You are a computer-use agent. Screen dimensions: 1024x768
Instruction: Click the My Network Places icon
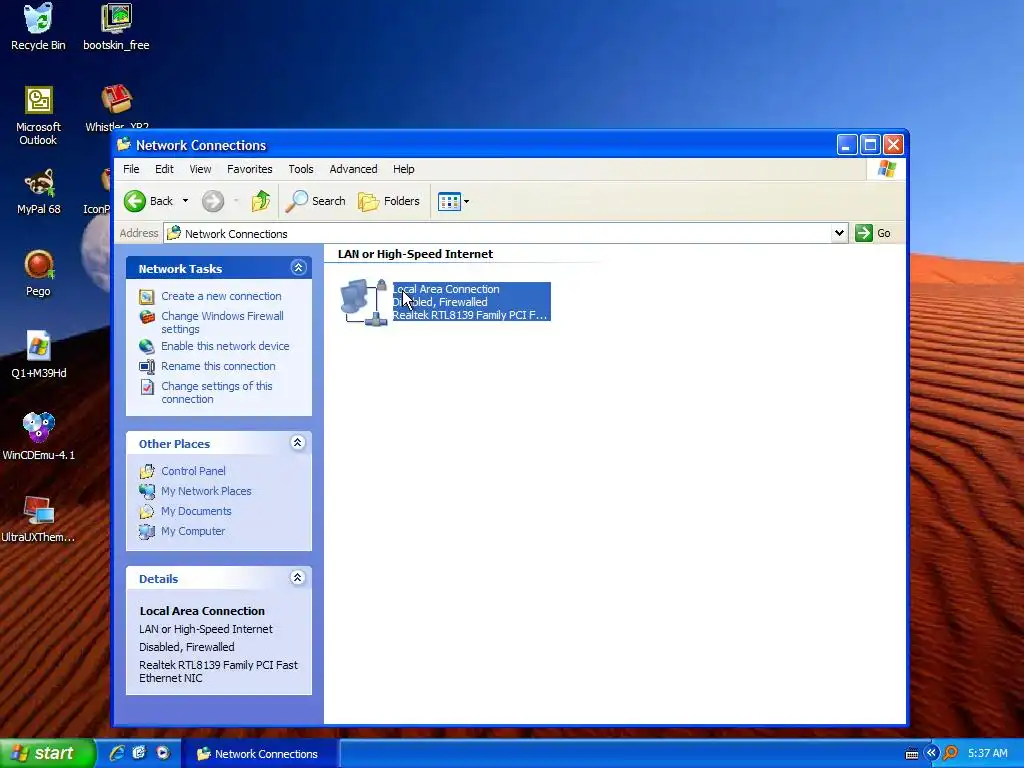(x=147, y=492)
